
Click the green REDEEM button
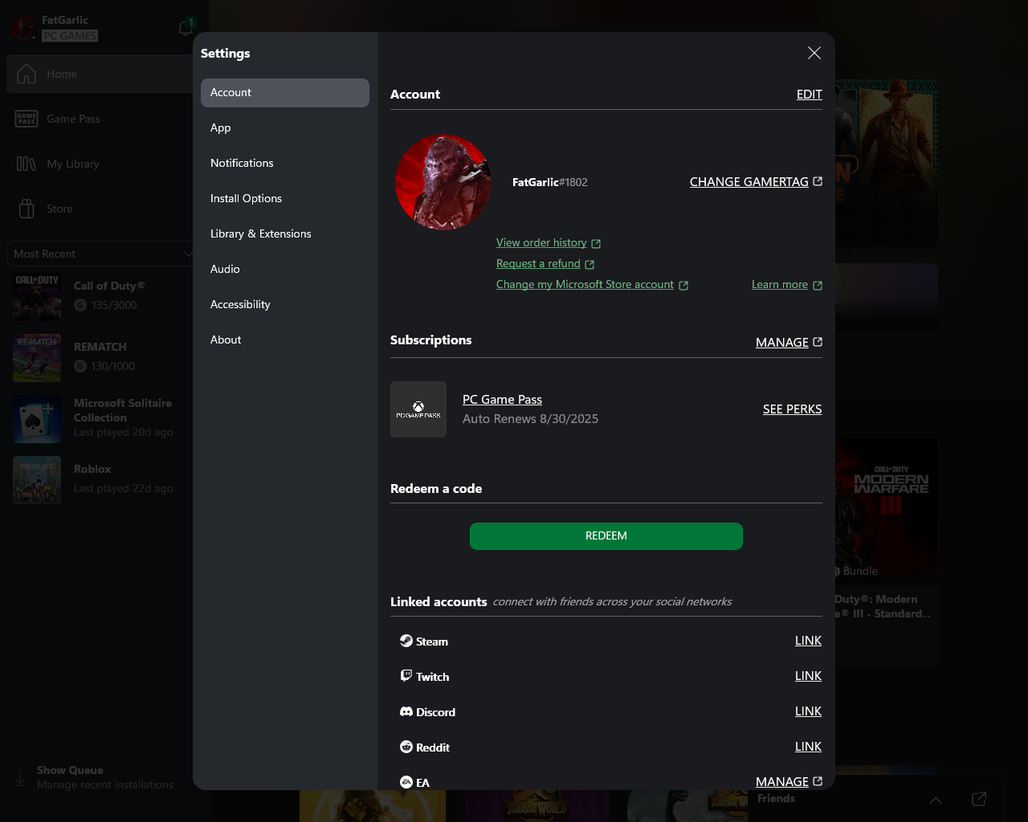(606, 536)
